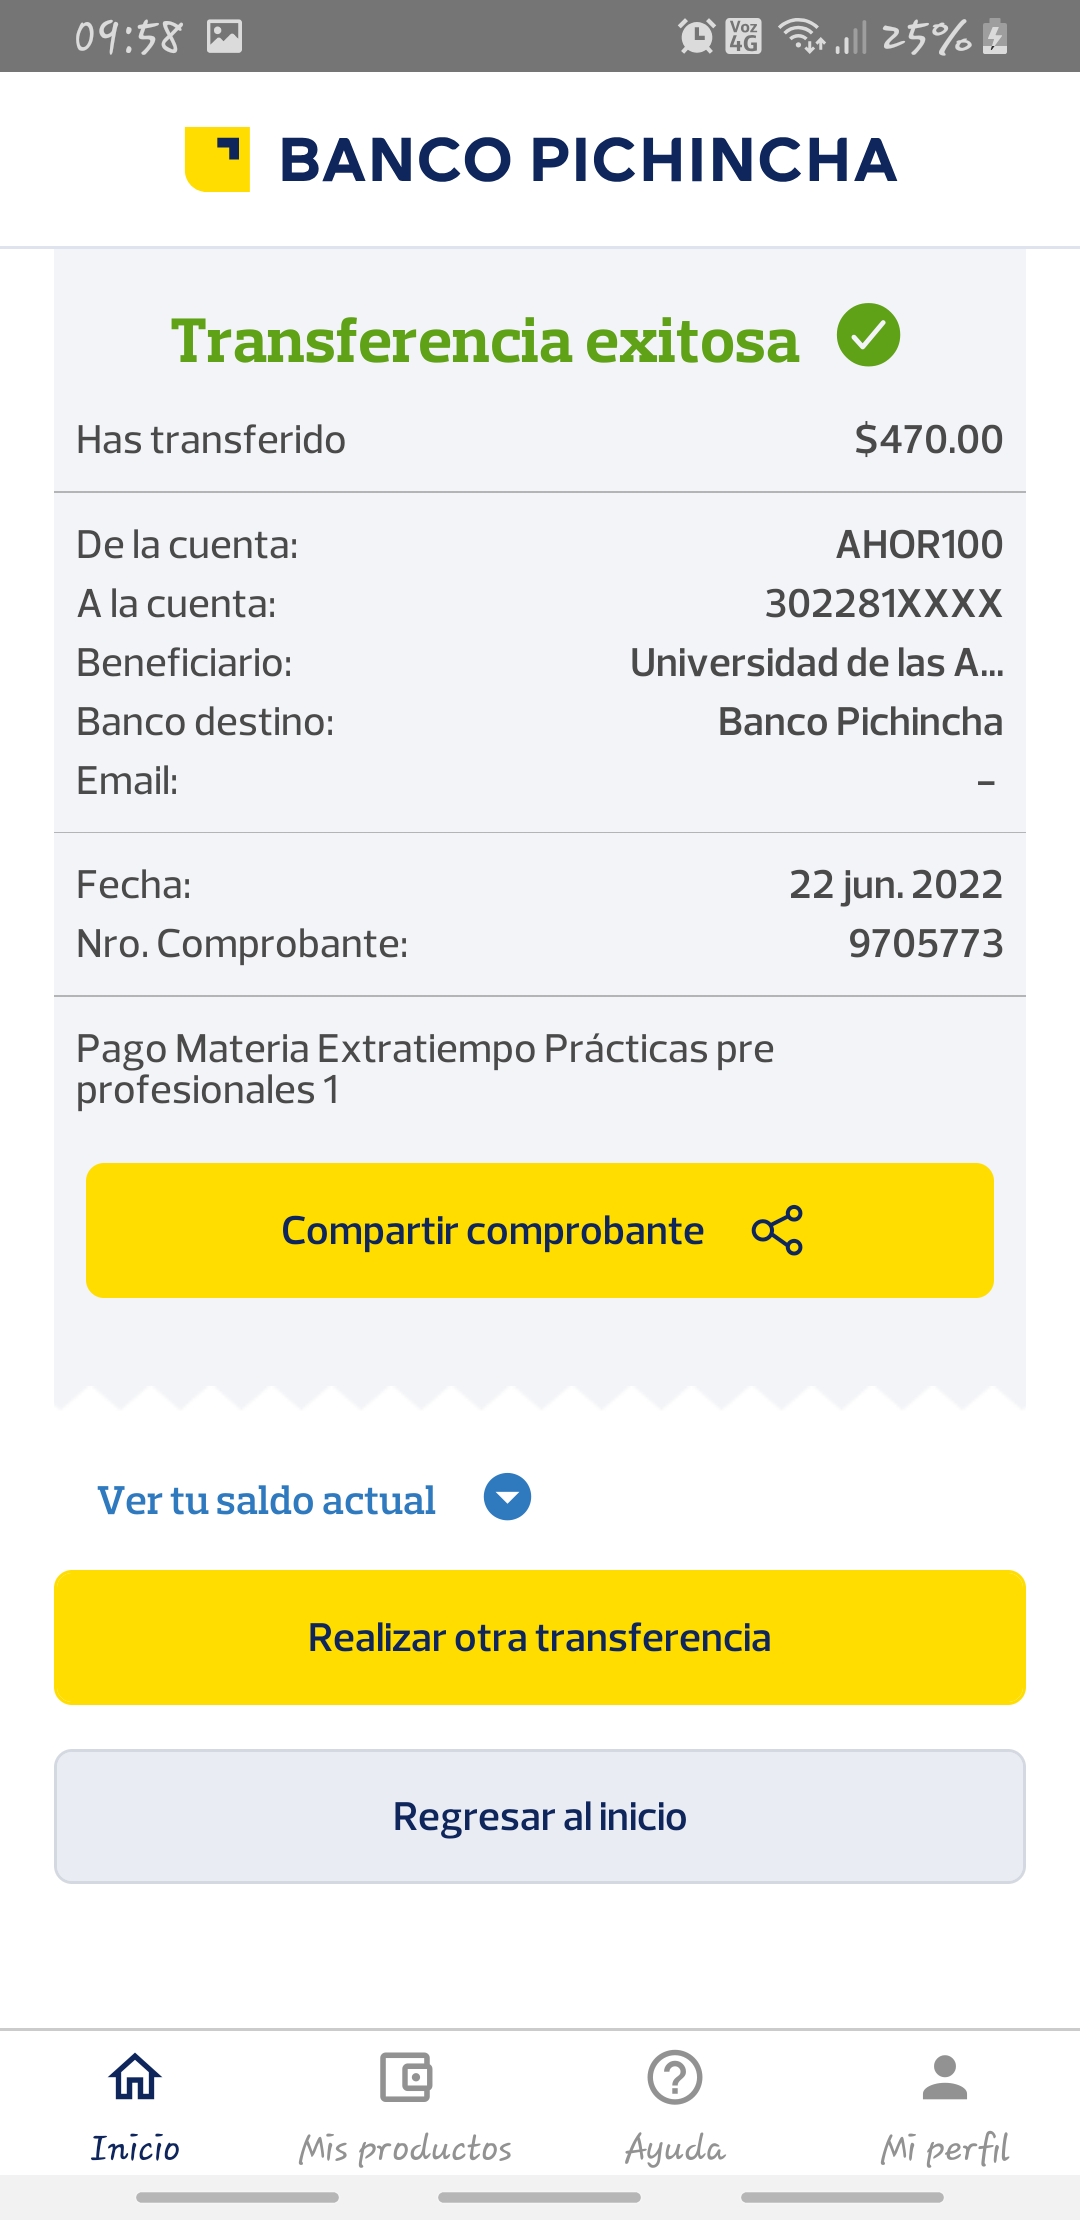Expand the saldo actual blue dropdown arrow

click(x=507, y=1498)
